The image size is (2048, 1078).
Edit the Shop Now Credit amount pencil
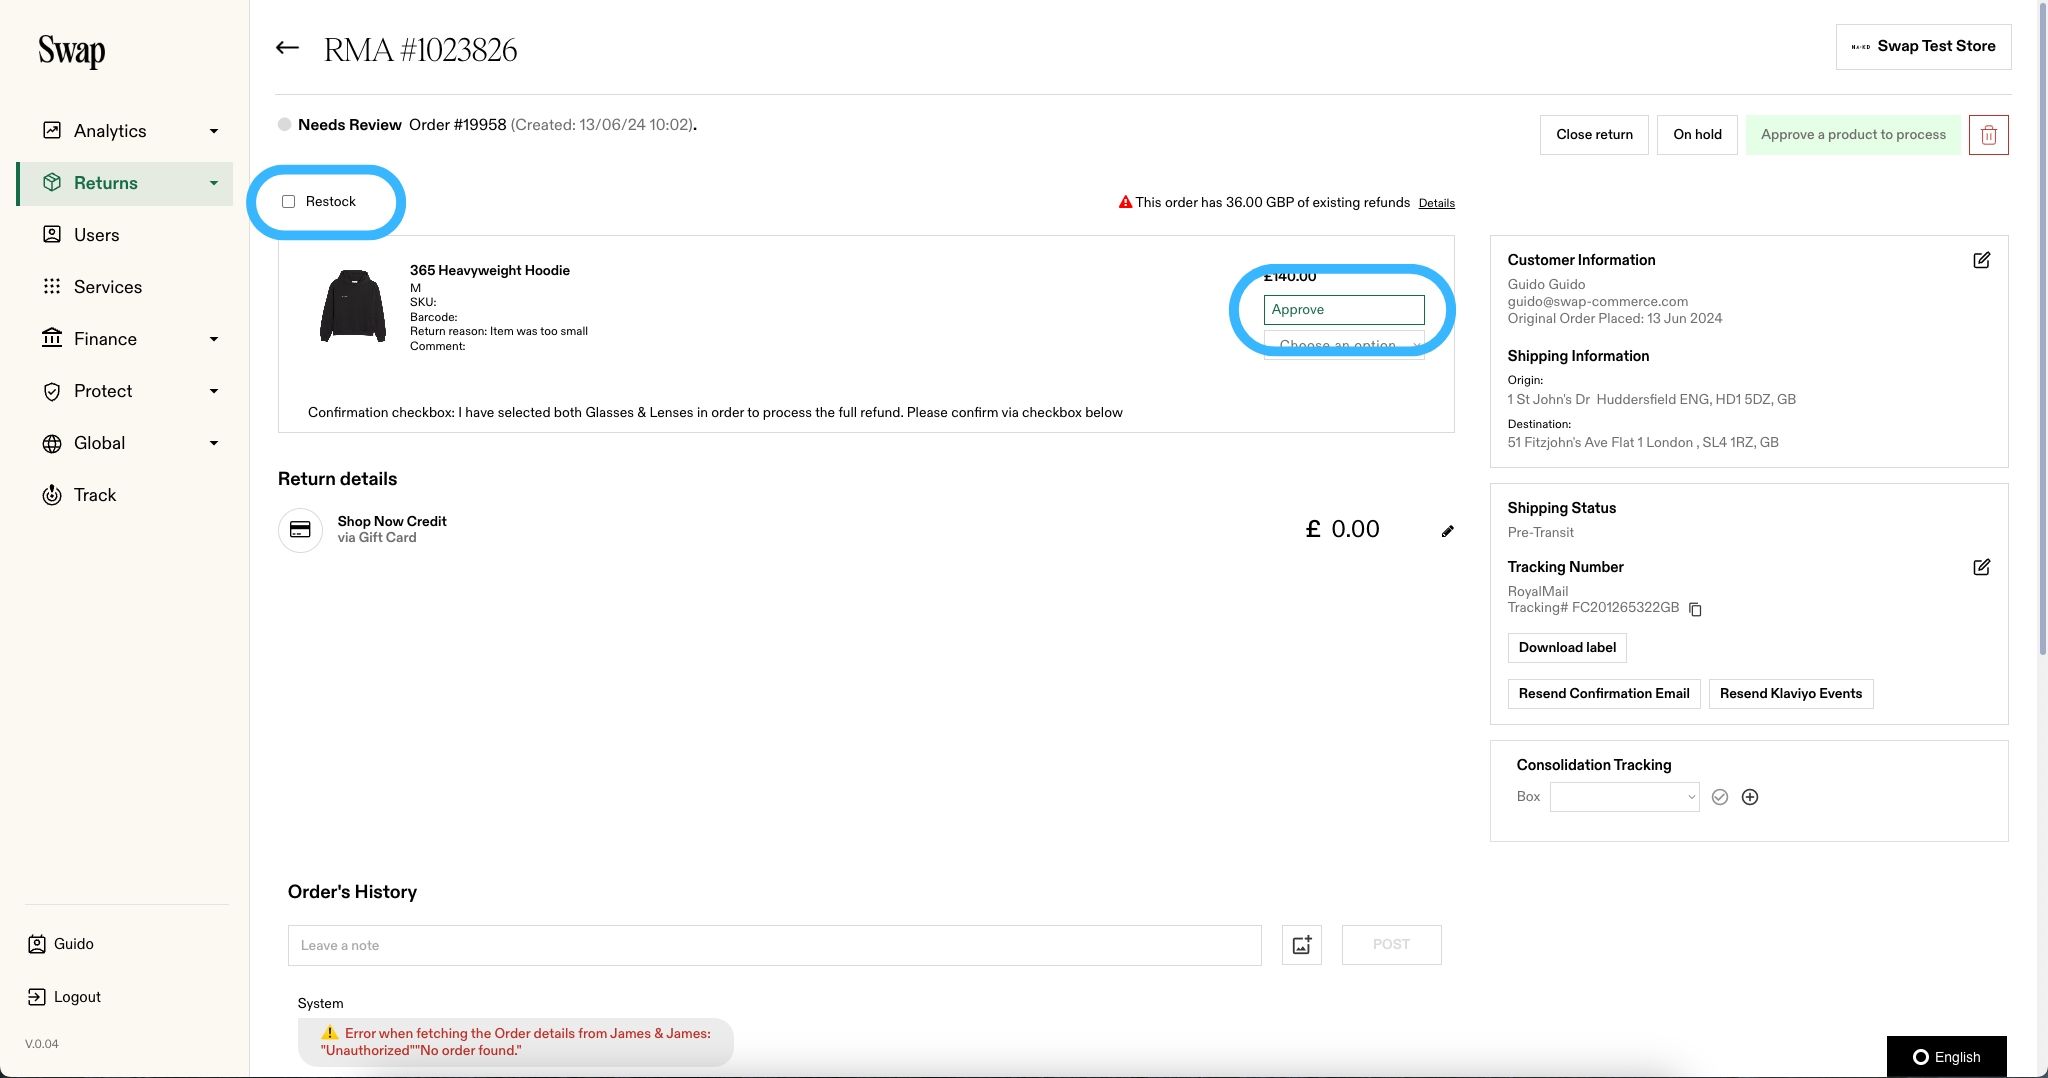coord(1447,531)
